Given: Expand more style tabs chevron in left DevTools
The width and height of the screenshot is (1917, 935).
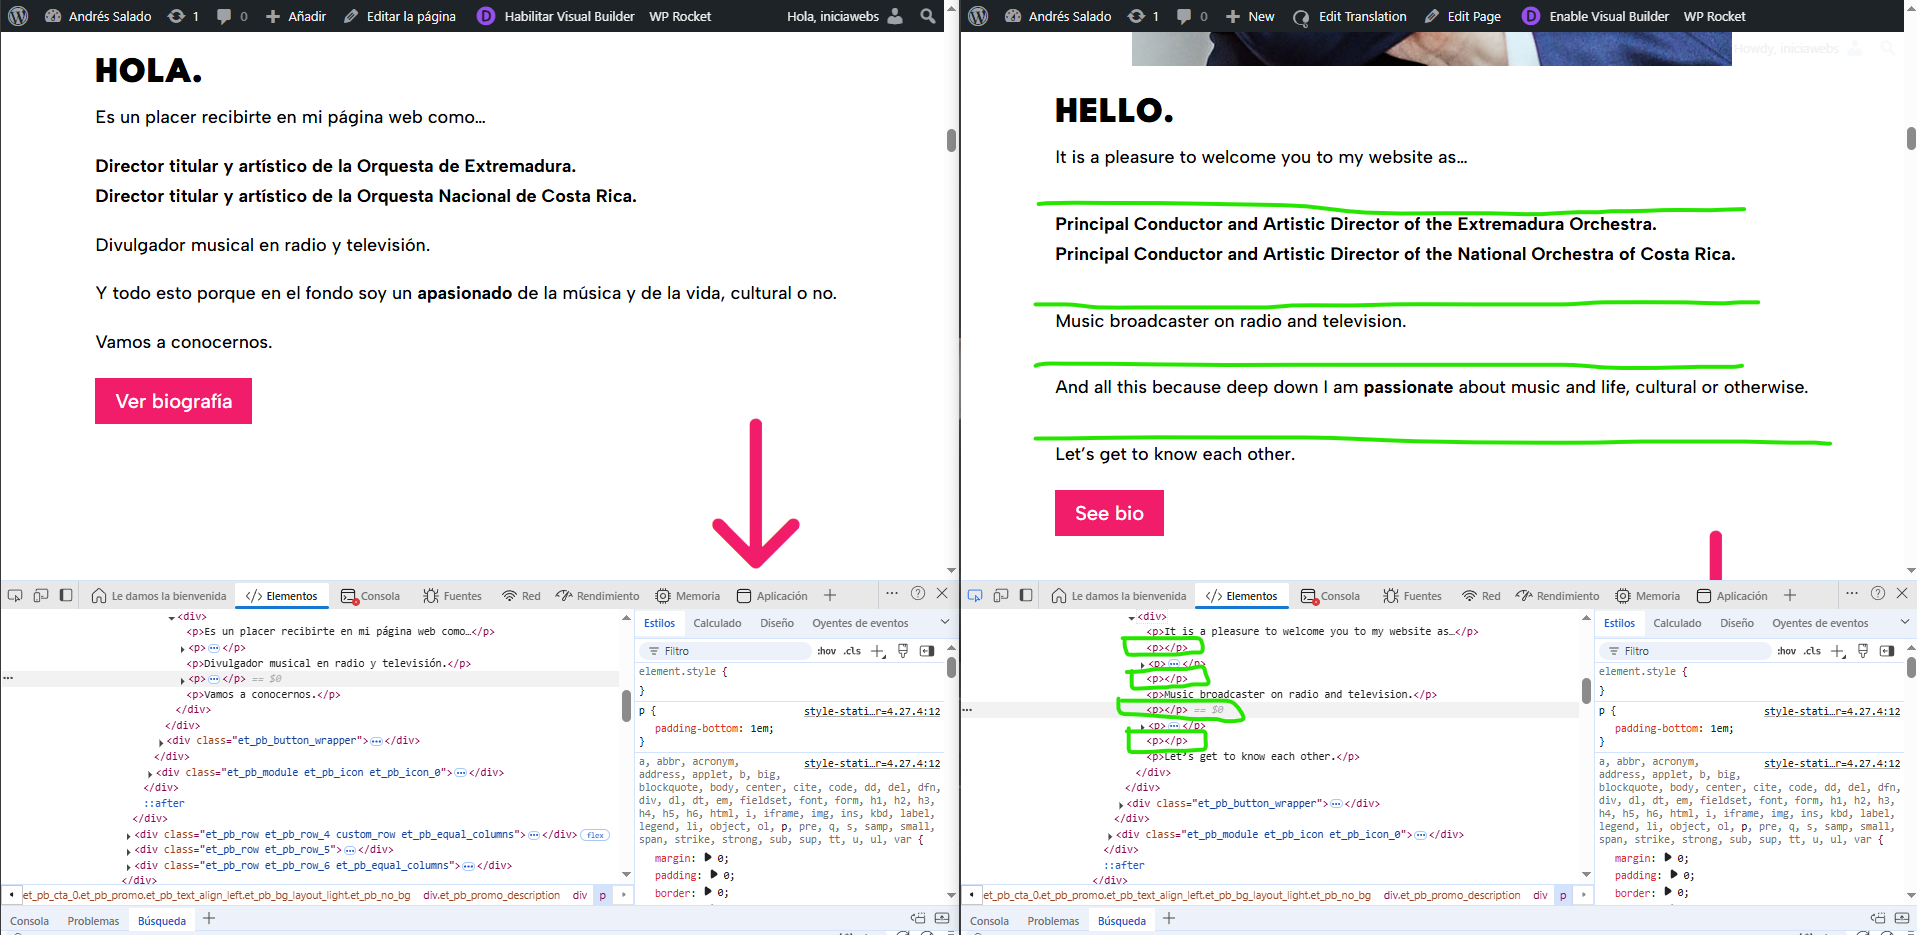Looking at the screenshot, I should click(945, 623).
